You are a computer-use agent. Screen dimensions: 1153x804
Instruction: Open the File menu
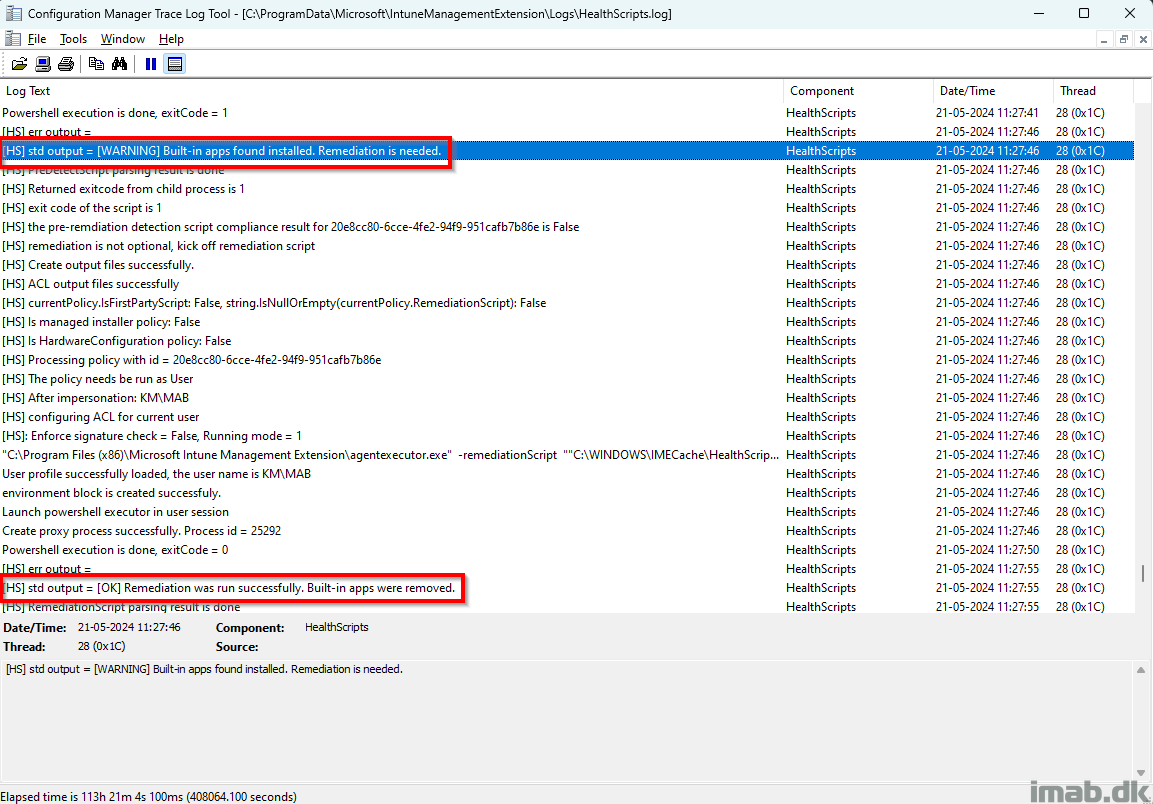(x=37, y=39)
